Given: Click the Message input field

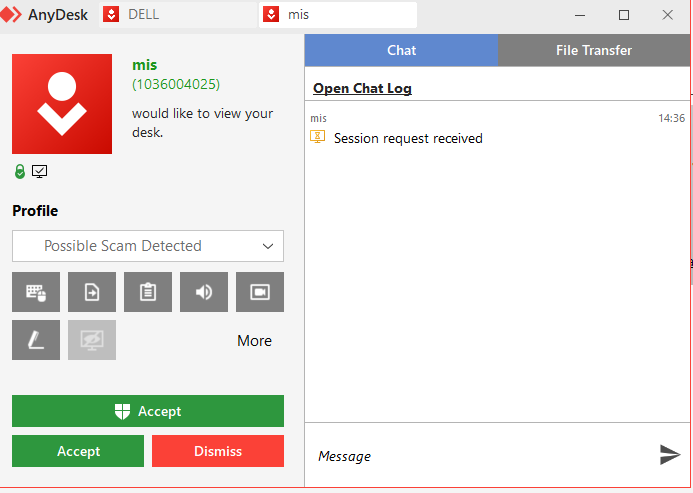Looking at the screenshot, I should (x=482, y=455).
